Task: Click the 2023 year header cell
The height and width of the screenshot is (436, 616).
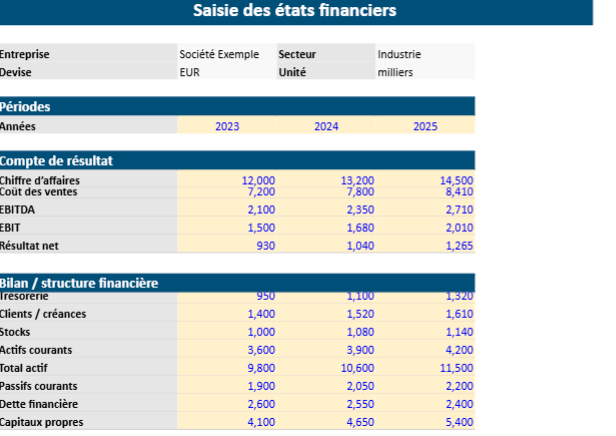Action: coord(227,127)
